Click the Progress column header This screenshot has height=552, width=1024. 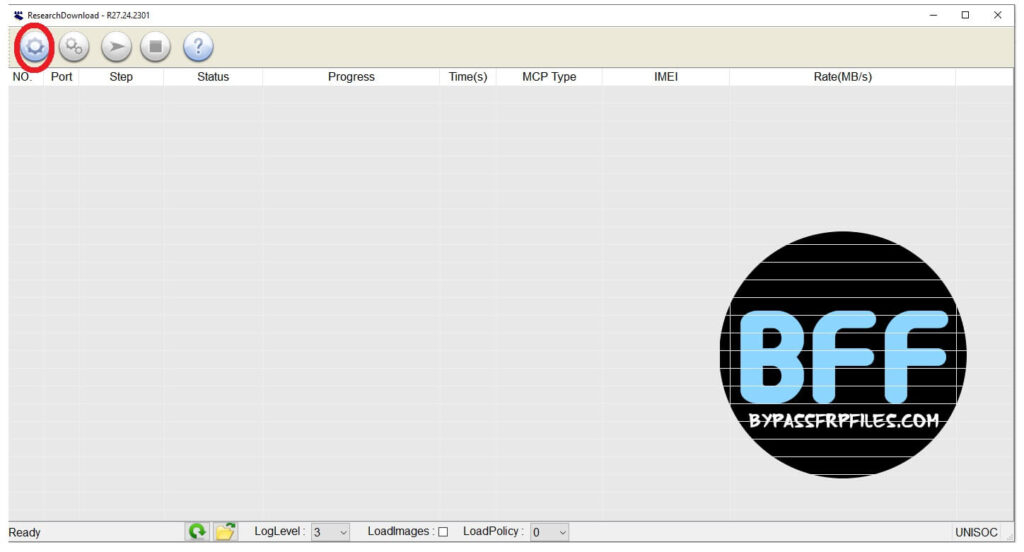[351, 76]
